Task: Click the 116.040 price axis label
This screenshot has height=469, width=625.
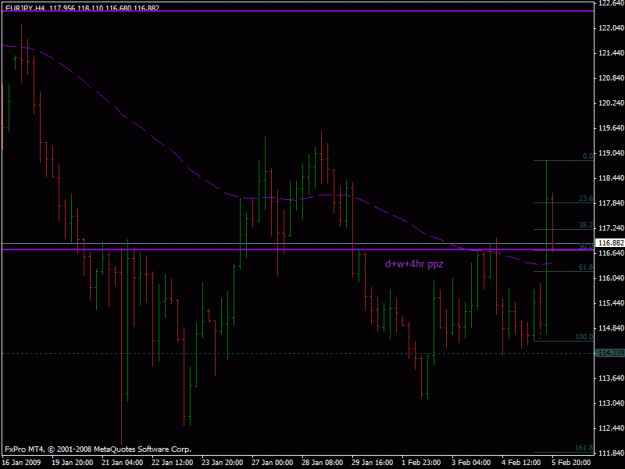Action: click(611, 278)
